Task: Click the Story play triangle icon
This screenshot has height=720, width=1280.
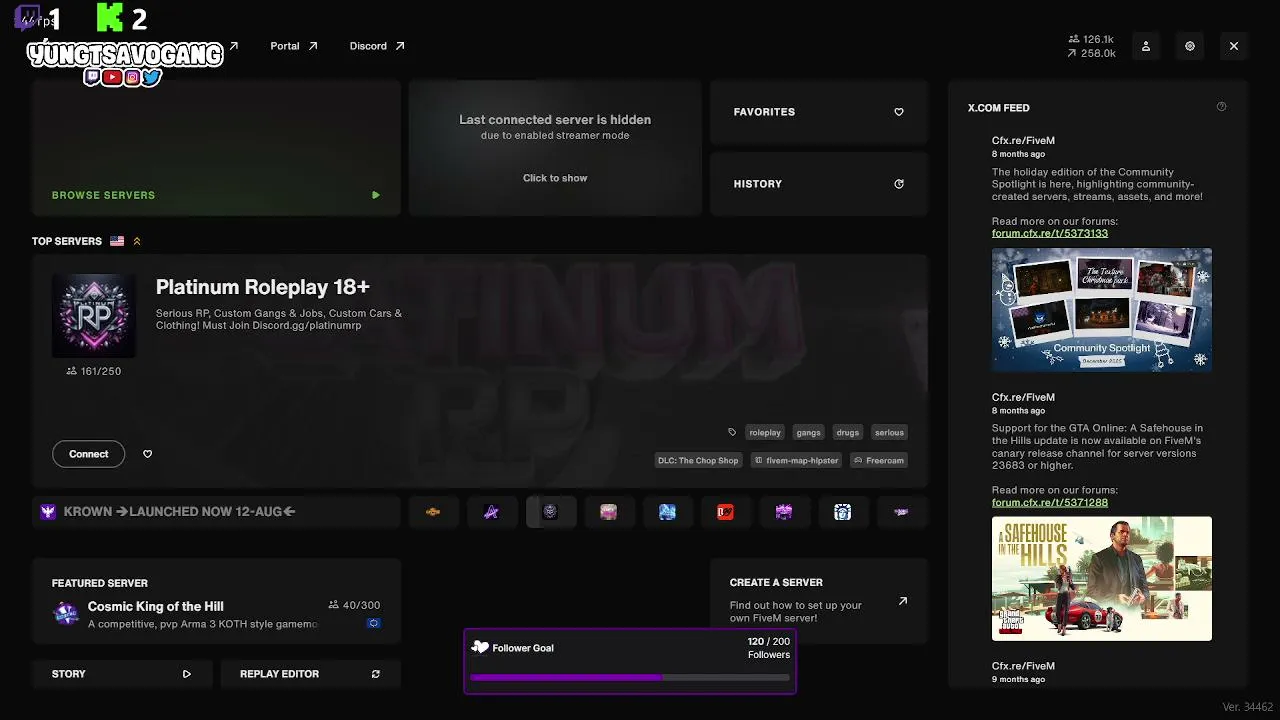Action: [187, 674]
